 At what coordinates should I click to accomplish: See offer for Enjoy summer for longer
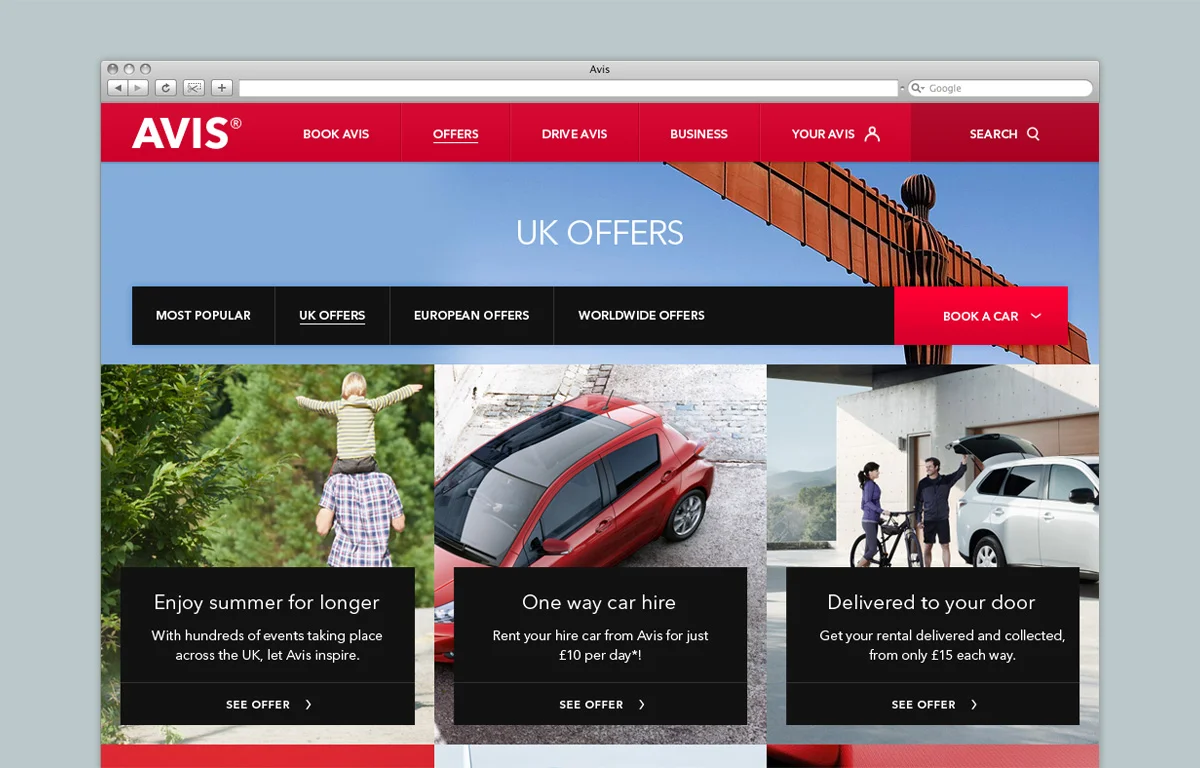click(x=268, y=704)
